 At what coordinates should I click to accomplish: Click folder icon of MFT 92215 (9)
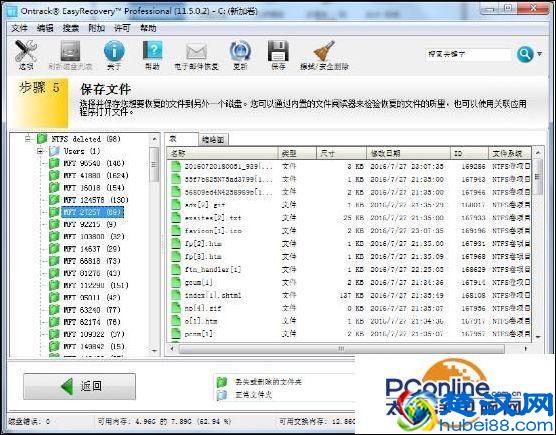click(x=54, y=224)
